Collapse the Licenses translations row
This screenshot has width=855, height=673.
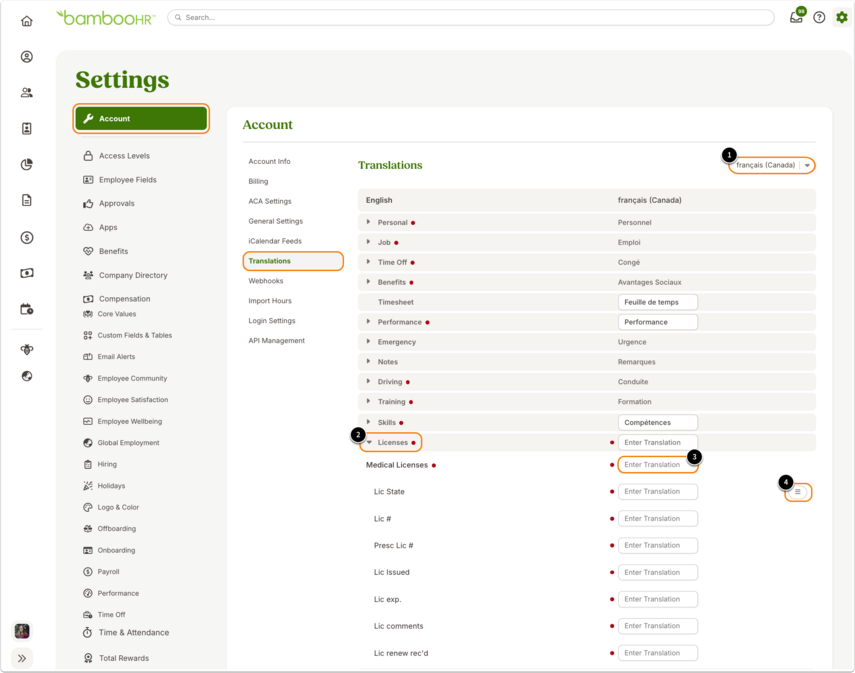[369, 442]
